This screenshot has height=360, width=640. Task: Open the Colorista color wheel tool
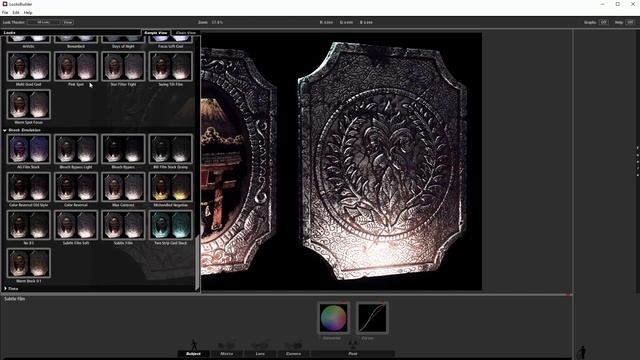(333, 318)
